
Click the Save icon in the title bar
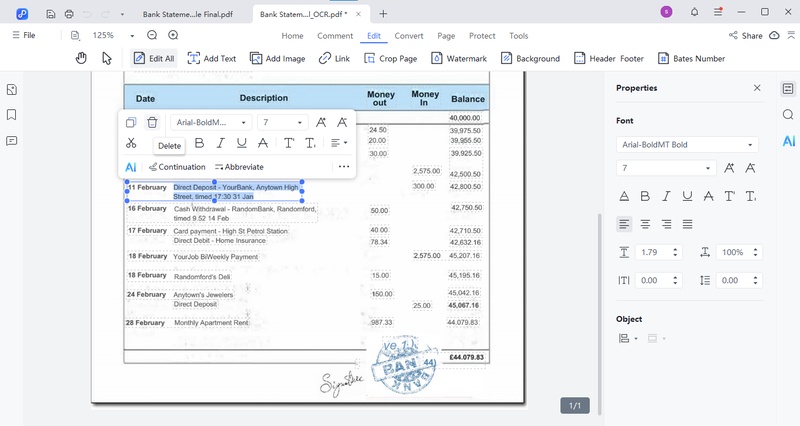(51, 14)
